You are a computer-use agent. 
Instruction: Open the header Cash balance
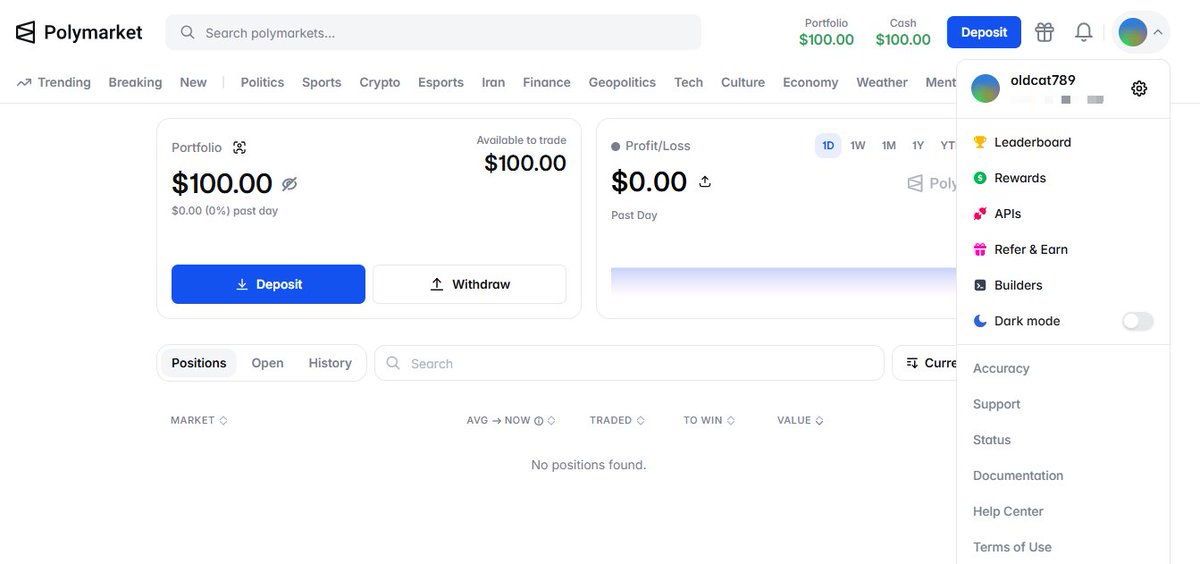903,32
